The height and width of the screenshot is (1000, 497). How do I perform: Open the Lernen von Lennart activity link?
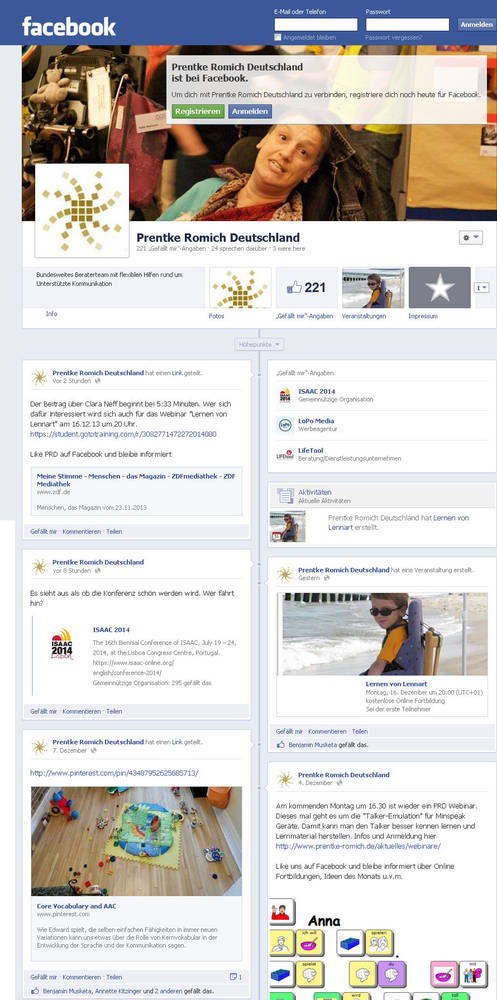click(399, 523)
